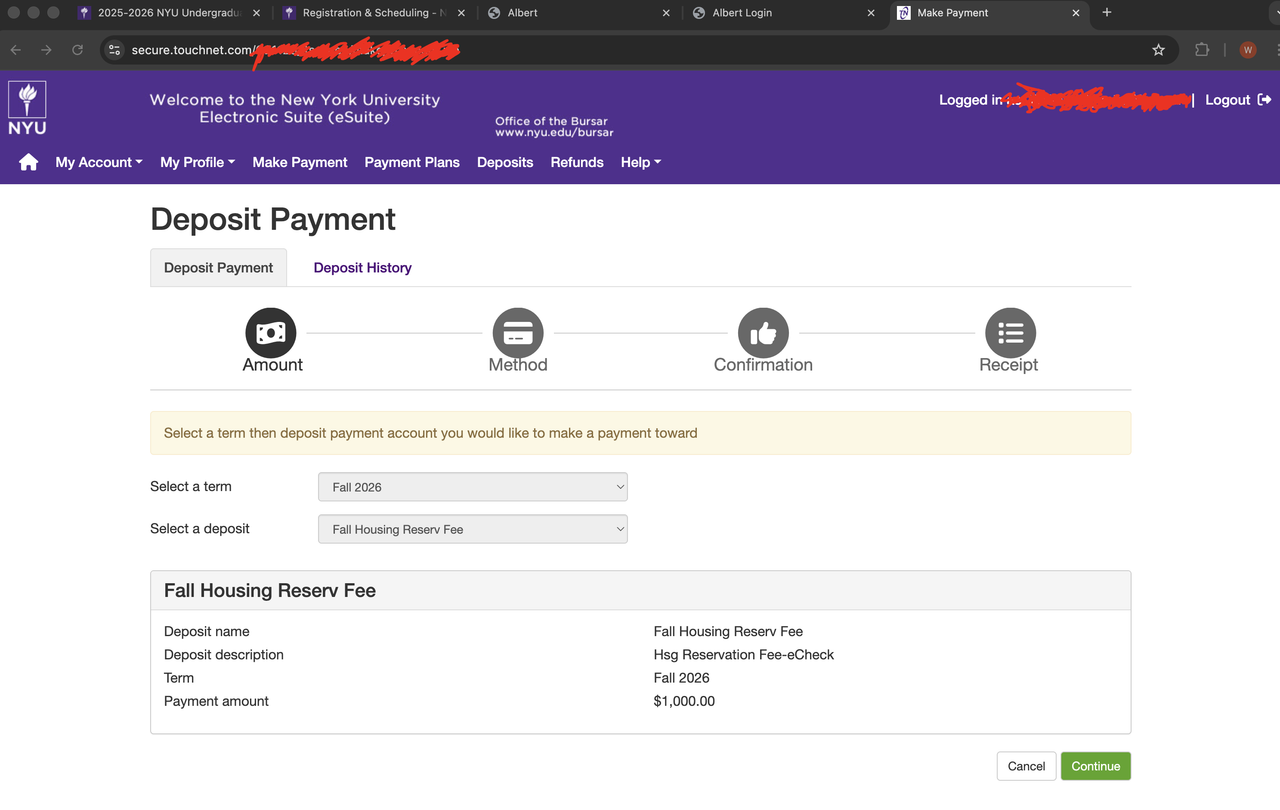Open the Select a term dropdown
1280x810 pixels.
472,487
